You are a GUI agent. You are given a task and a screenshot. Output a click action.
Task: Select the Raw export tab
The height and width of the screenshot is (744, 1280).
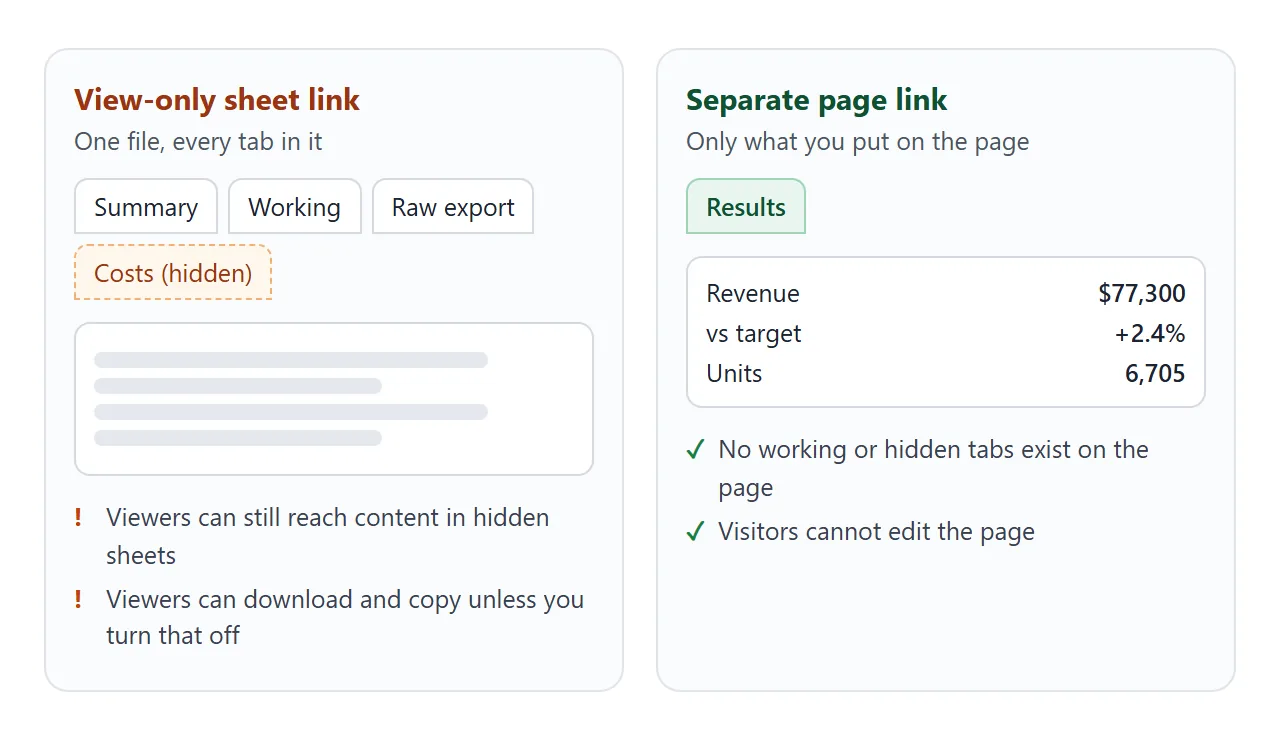453,207
